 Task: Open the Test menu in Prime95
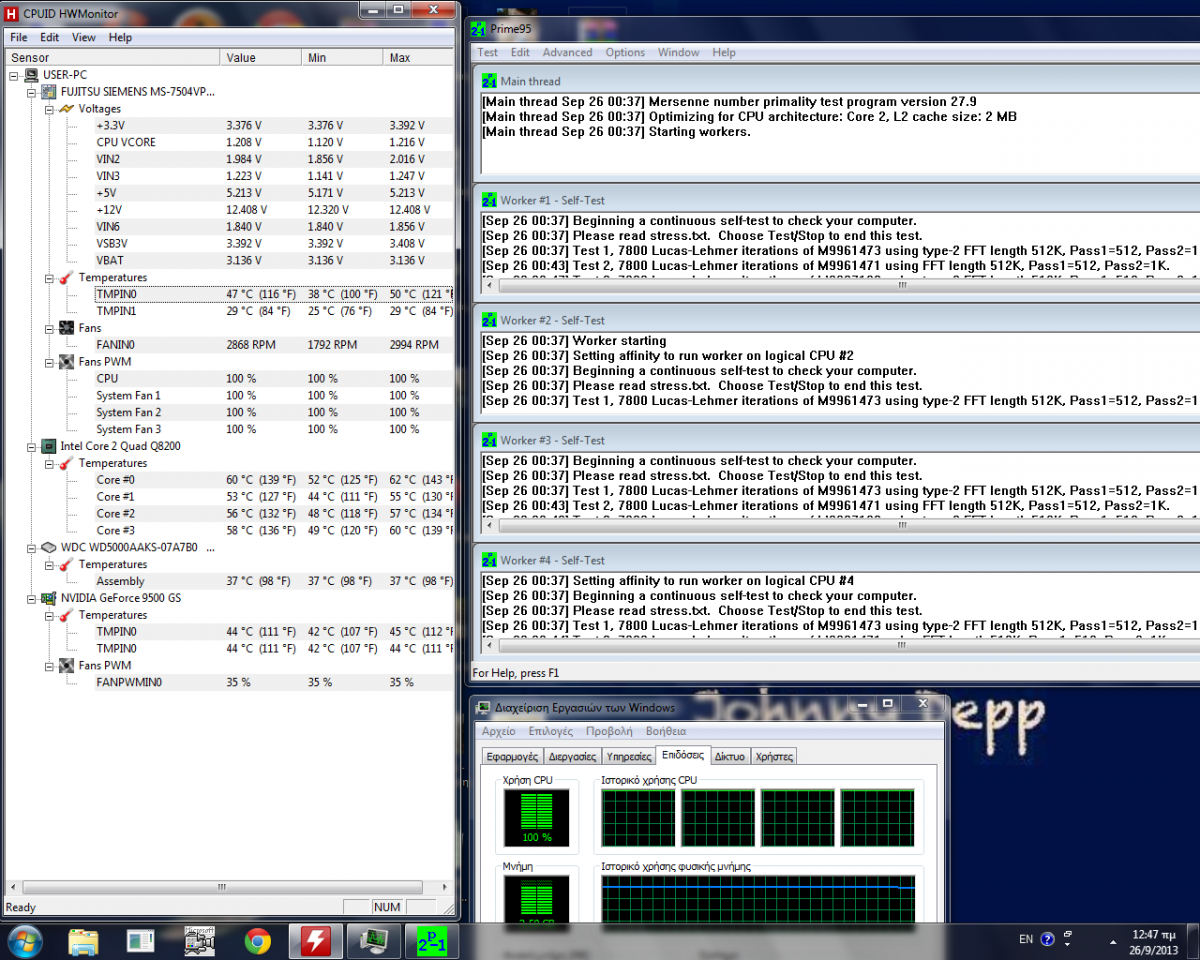click(x=487, y=52)
